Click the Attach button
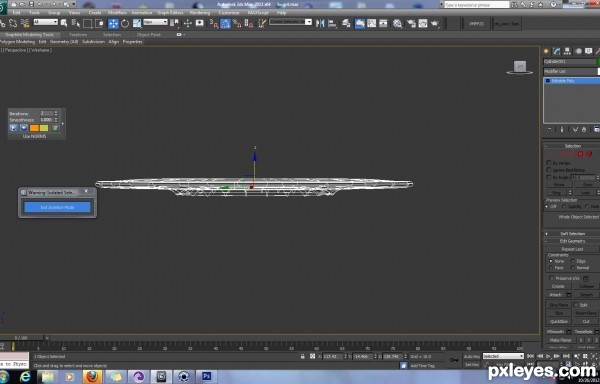Image resolution: width=600 pixels, height=384 pixels. (555, 295)
